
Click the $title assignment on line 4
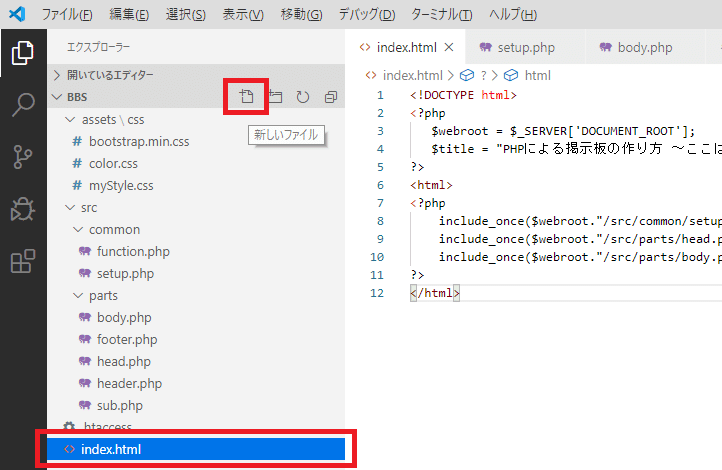click(576, 149)
